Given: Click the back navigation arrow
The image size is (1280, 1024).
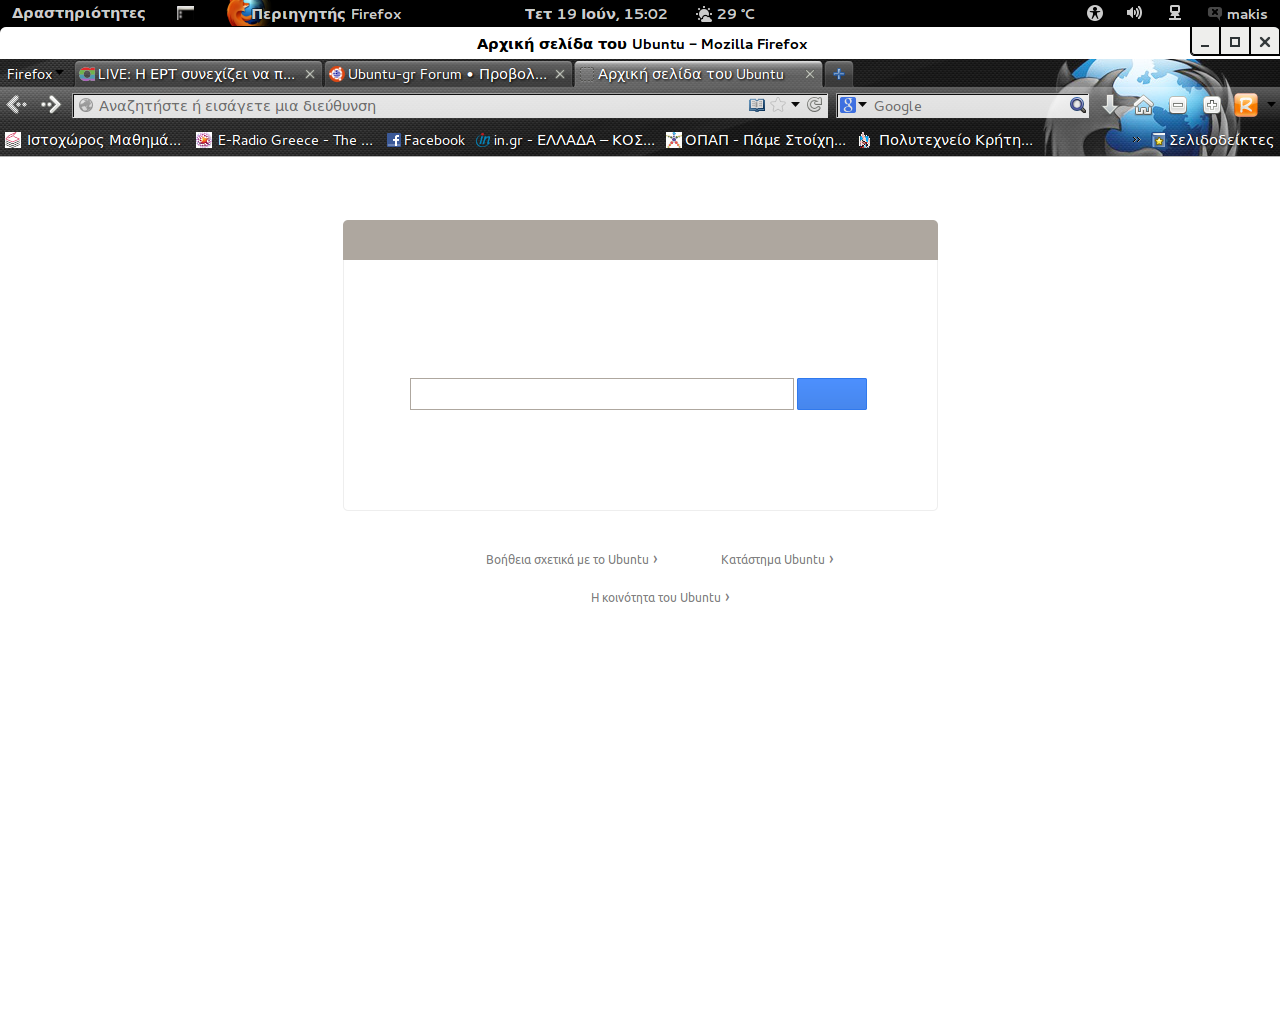Looking at the screenshot, I should (17, 105).
